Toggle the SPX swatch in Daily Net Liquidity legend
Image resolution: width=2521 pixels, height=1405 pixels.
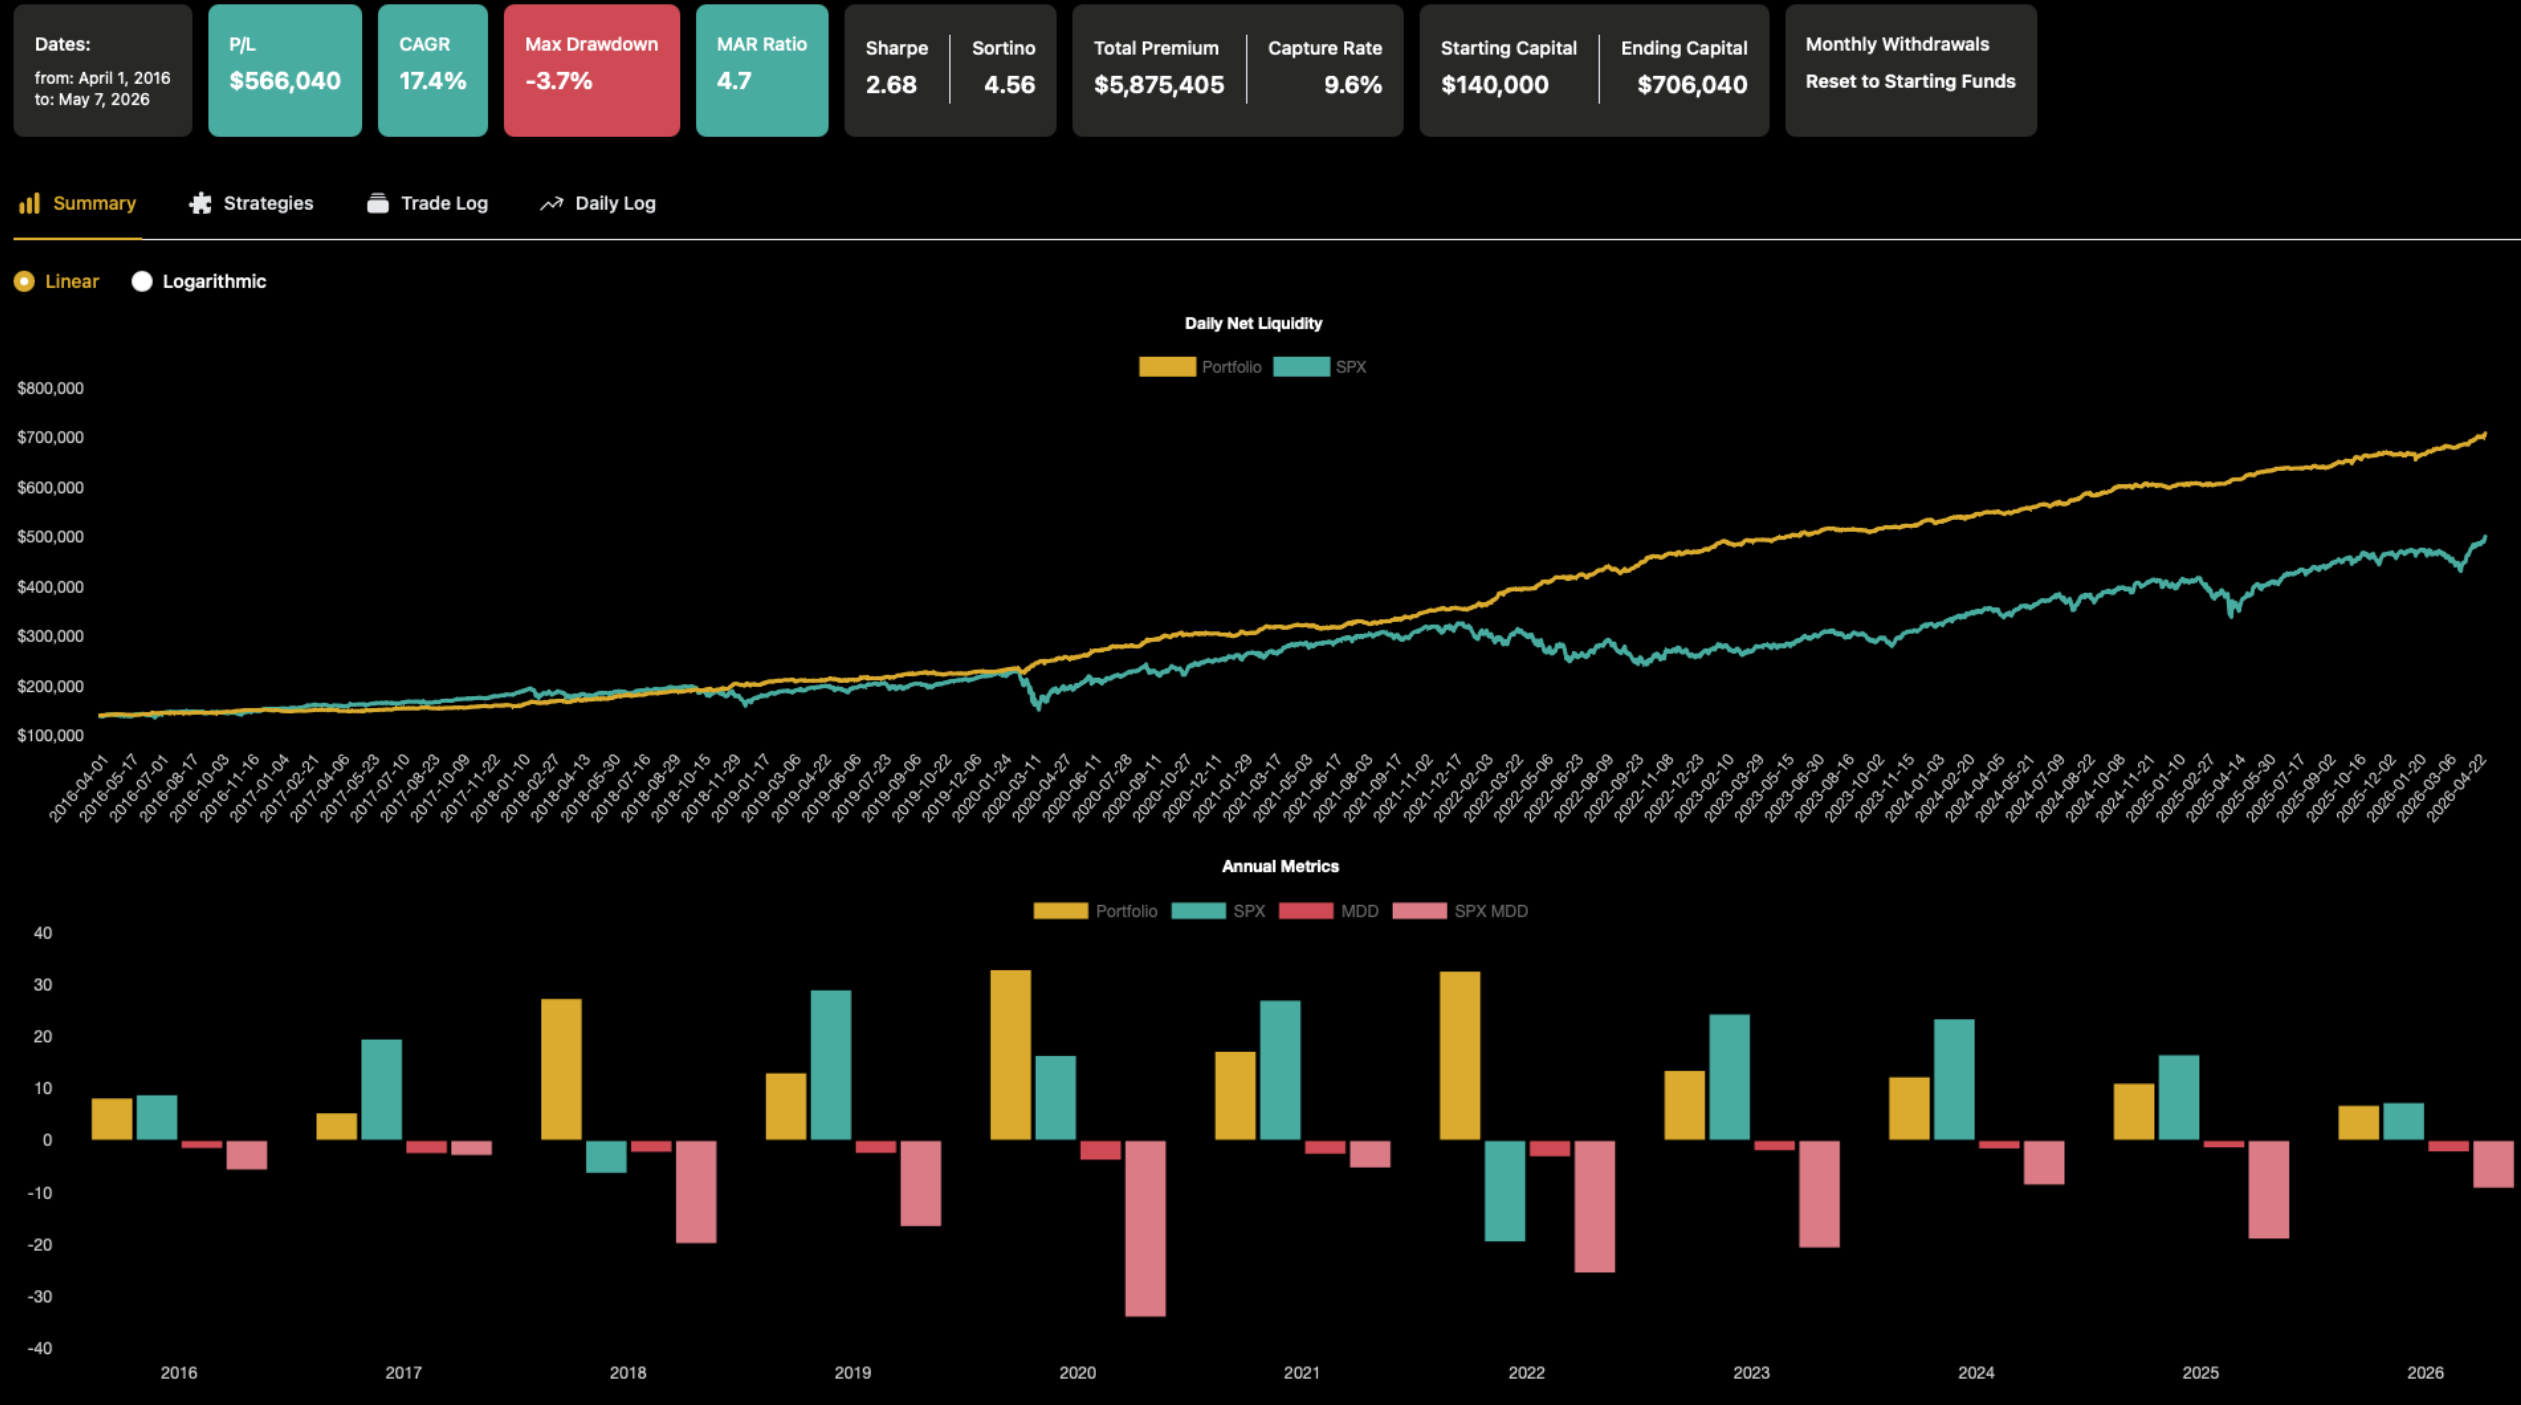tap(1301, 367)
